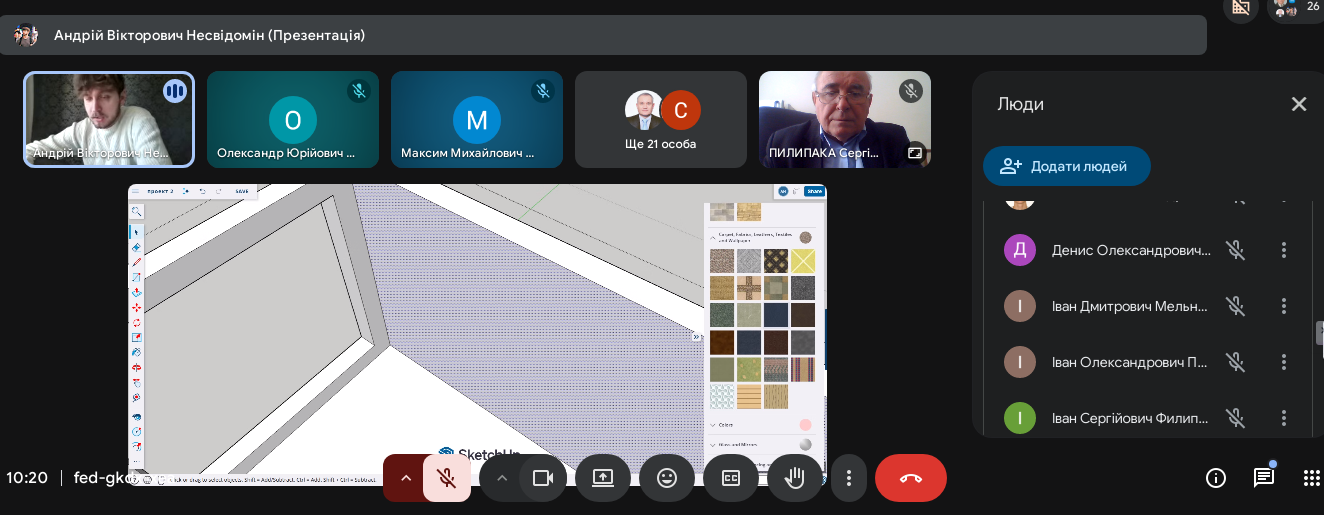
Task: Click the search magnifier in SketchUp toolbar
Action: (x=136, y=211)
